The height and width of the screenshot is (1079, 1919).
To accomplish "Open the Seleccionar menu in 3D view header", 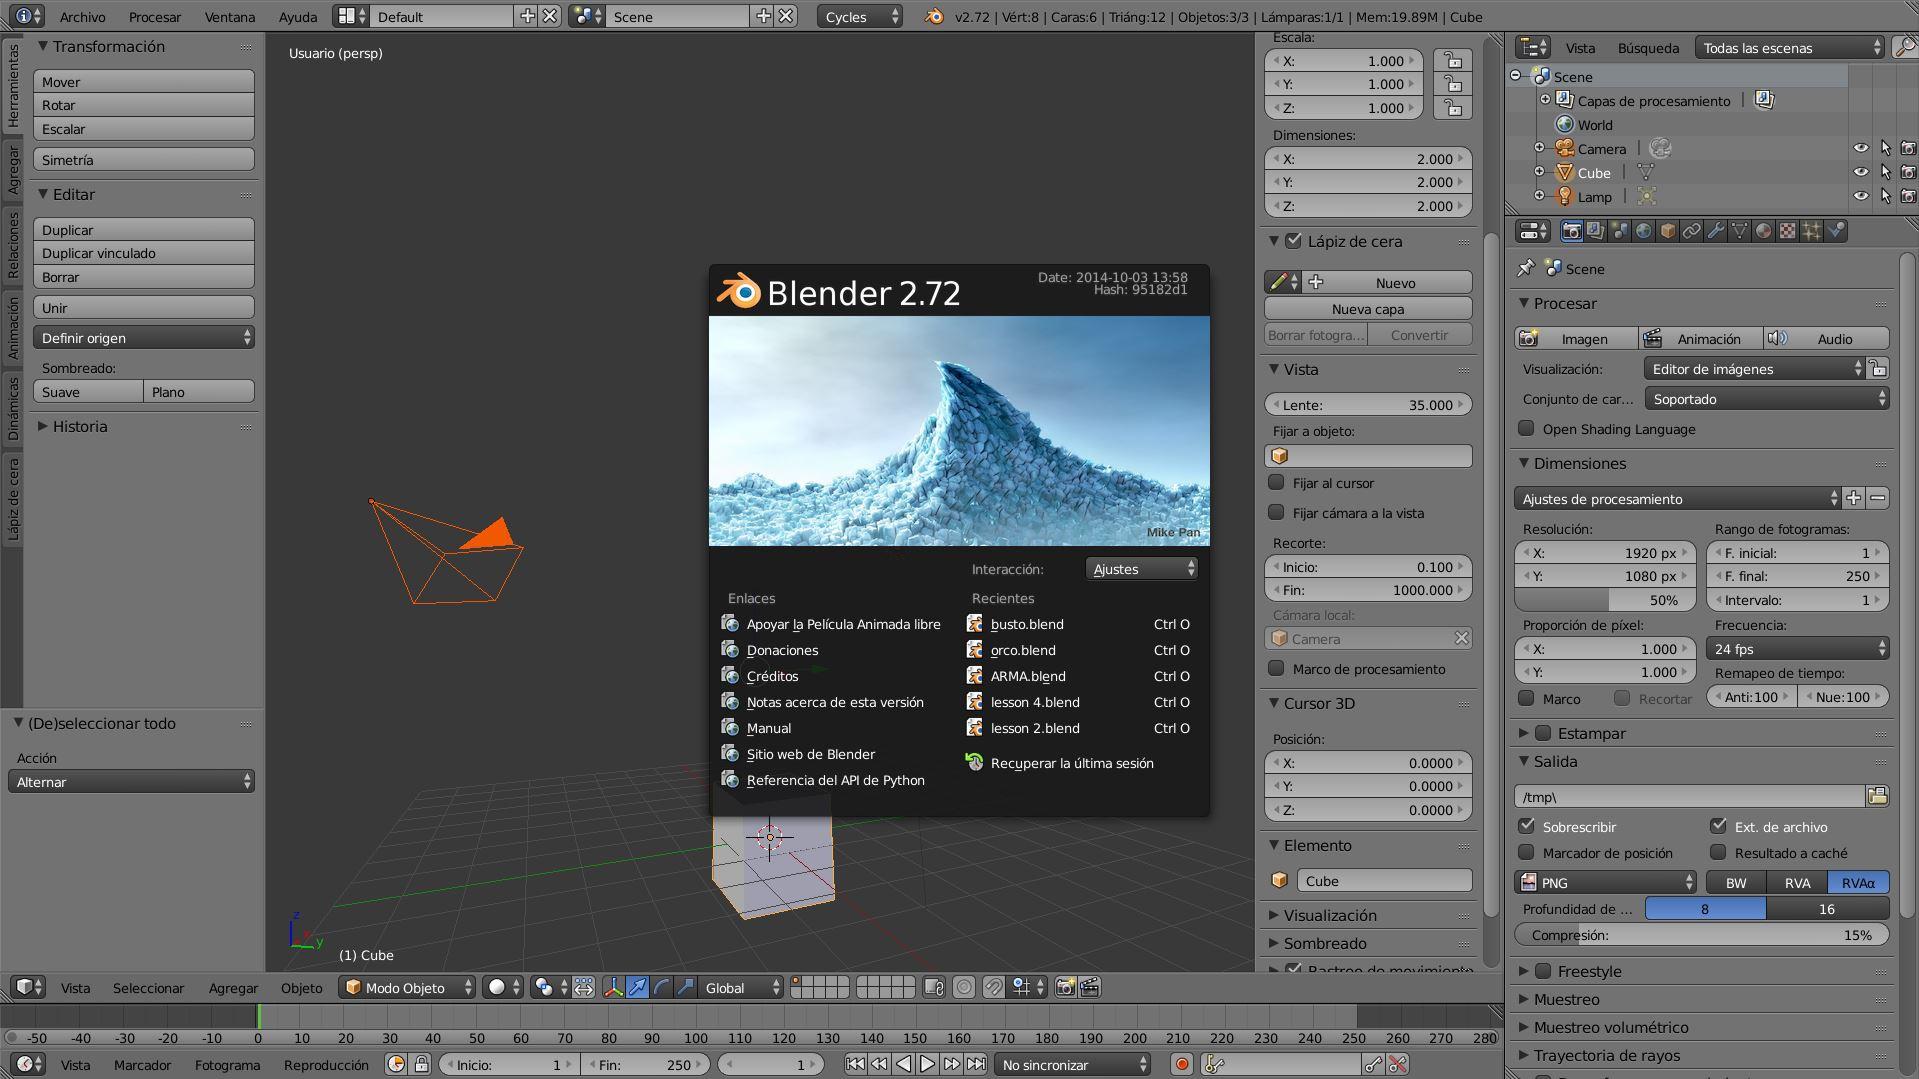I will [x=148, y=987].
